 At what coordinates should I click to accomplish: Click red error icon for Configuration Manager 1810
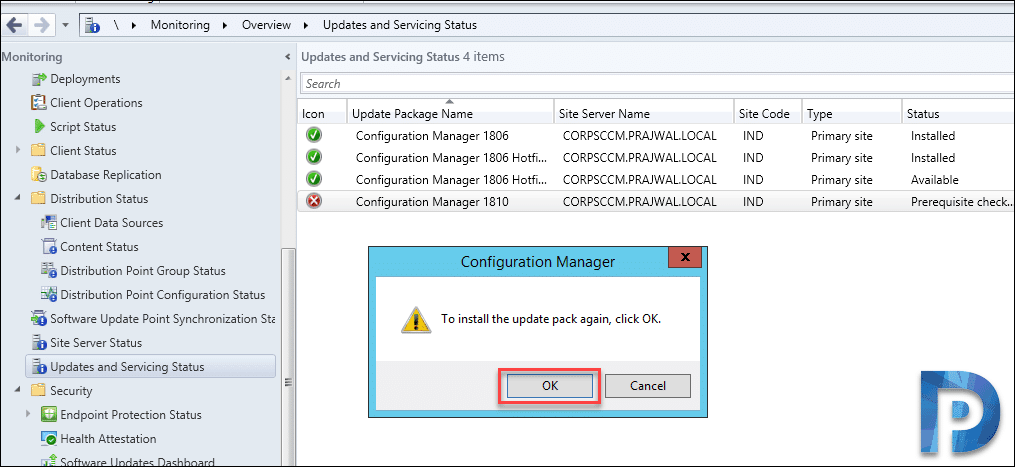[x=314, y=201]
